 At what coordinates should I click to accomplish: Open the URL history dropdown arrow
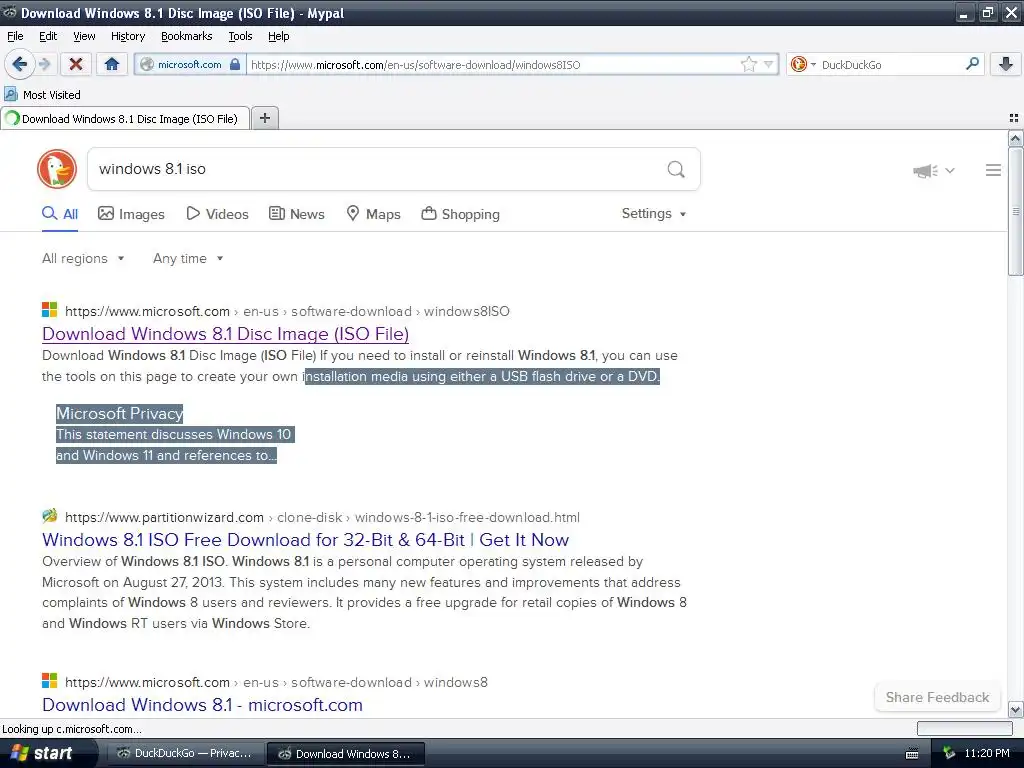[x=769, y=64]
